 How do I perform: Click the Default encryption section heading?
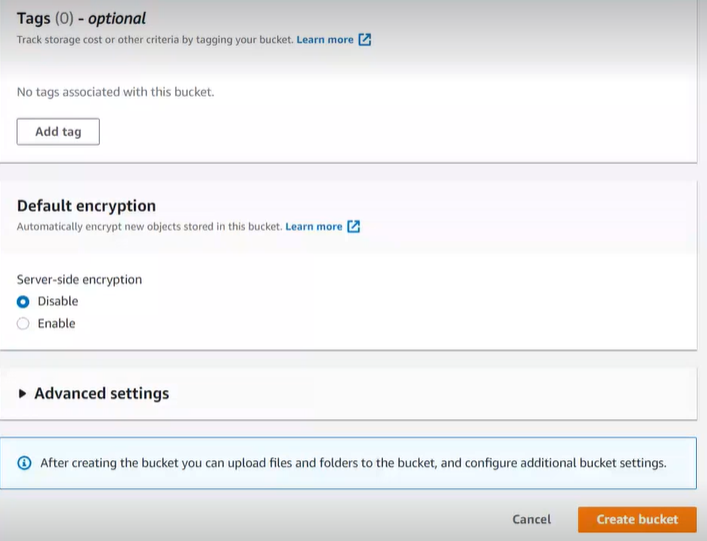point(86,206)
